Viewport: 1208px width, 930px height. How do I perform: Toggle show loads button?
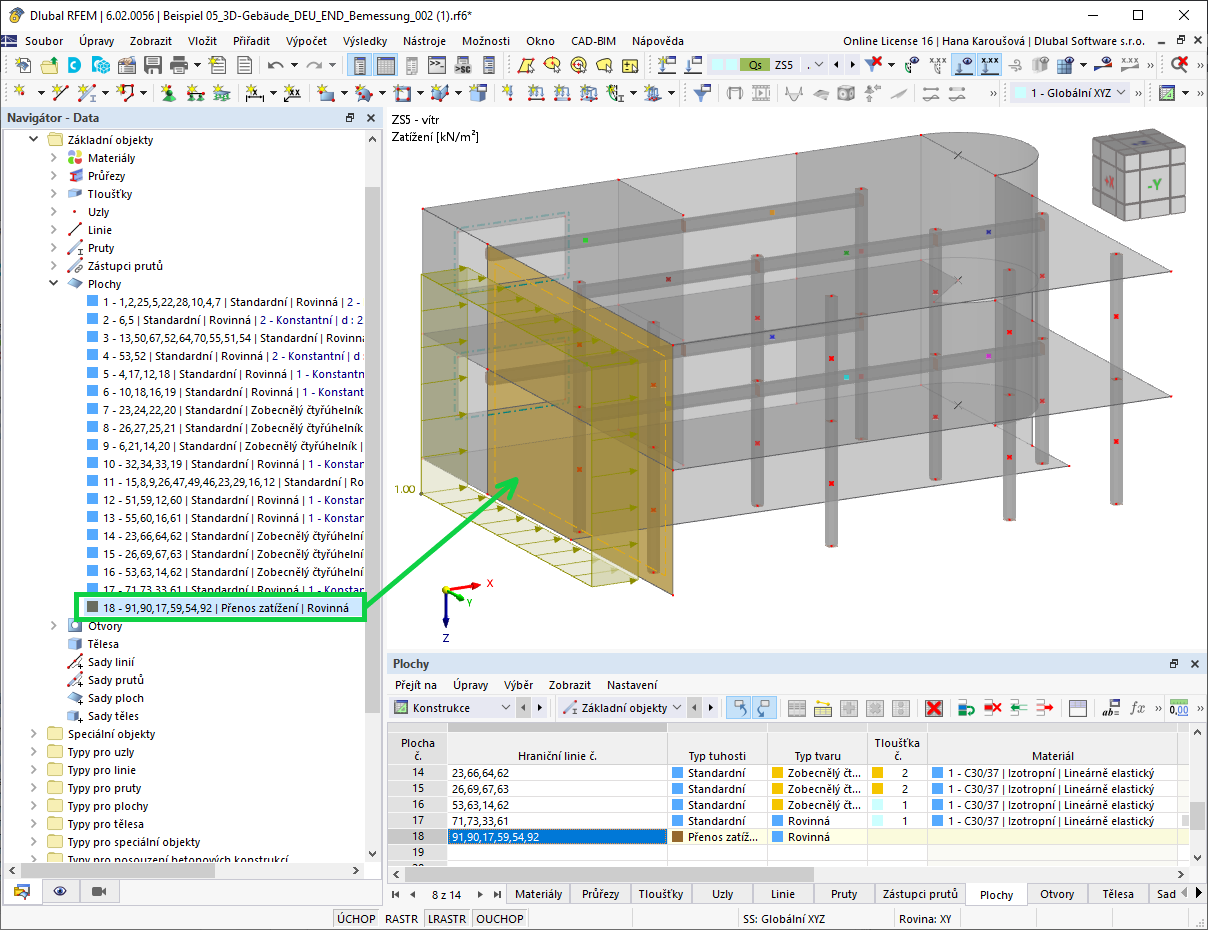click(x=965, y=65)
